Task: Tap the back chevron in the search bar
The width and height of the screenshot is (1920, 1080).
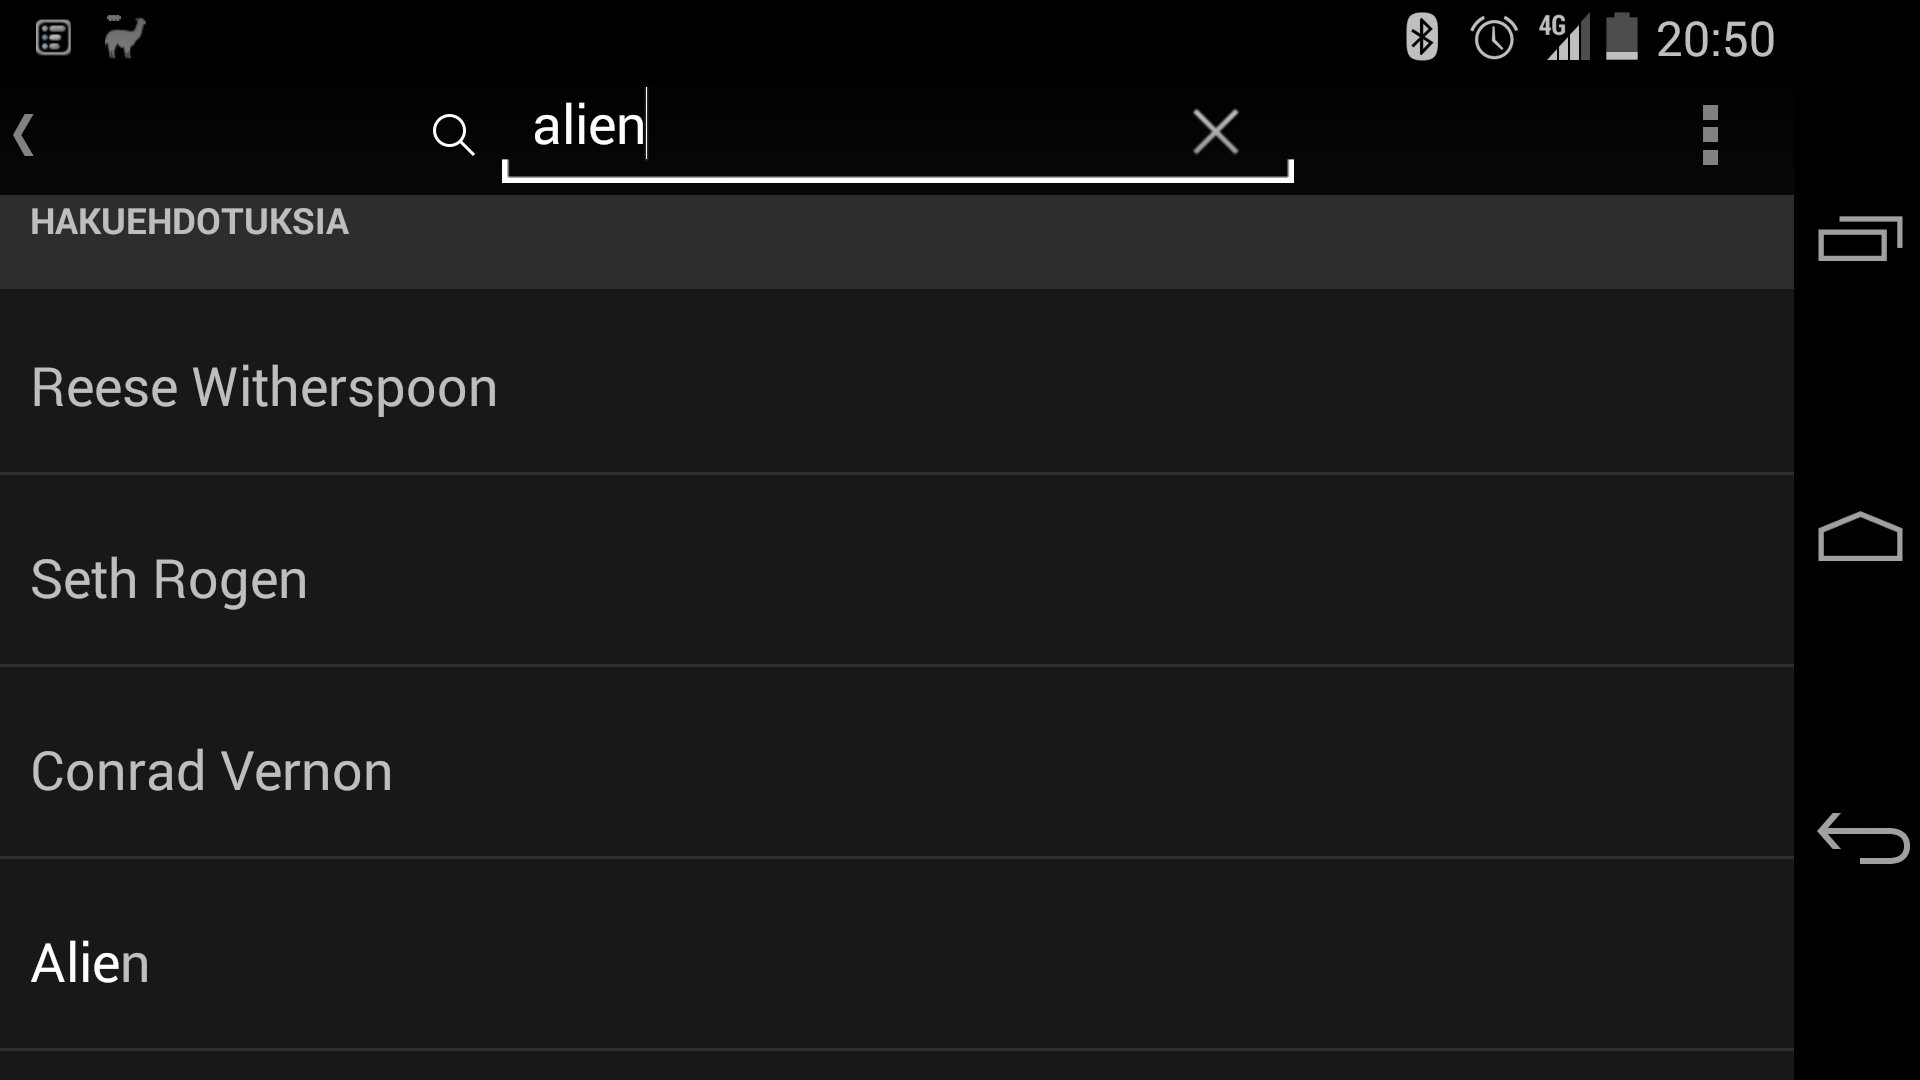Action: (x=25, y=134)
